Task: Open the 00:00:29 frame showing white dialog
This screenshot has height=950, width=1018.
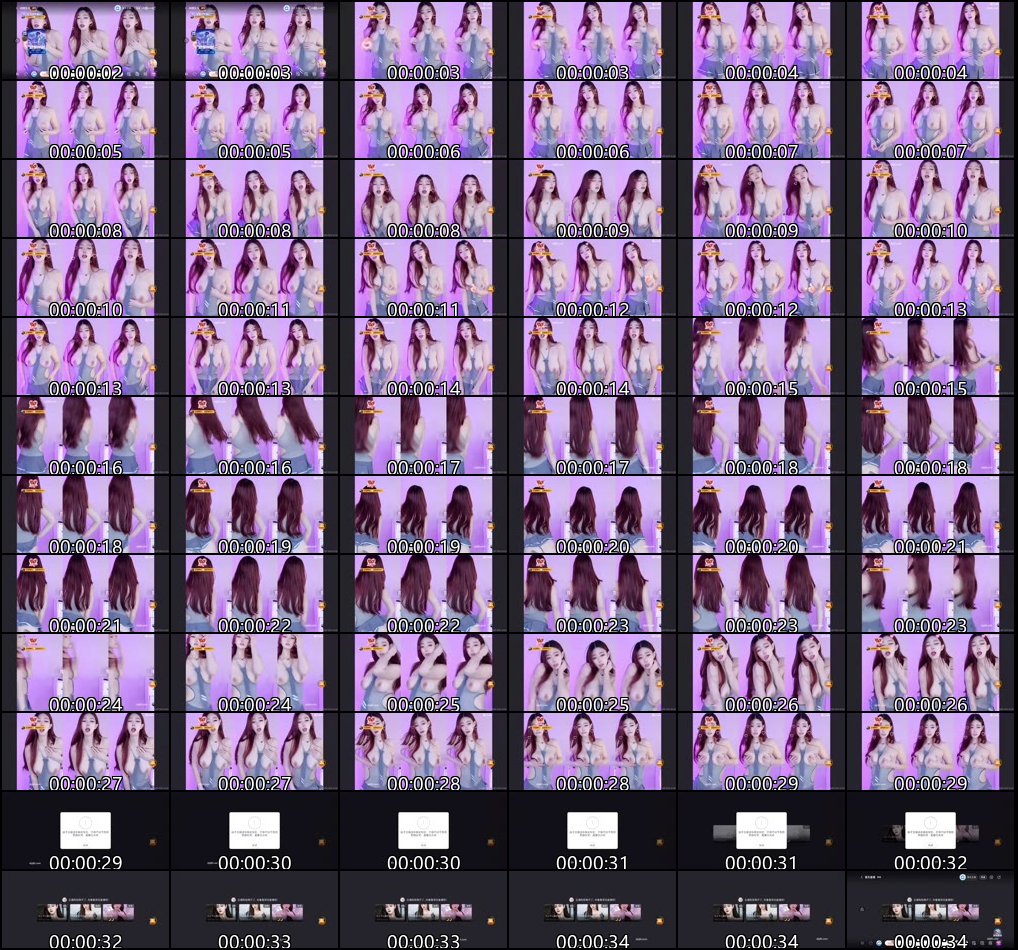Action: coord(85,830)
